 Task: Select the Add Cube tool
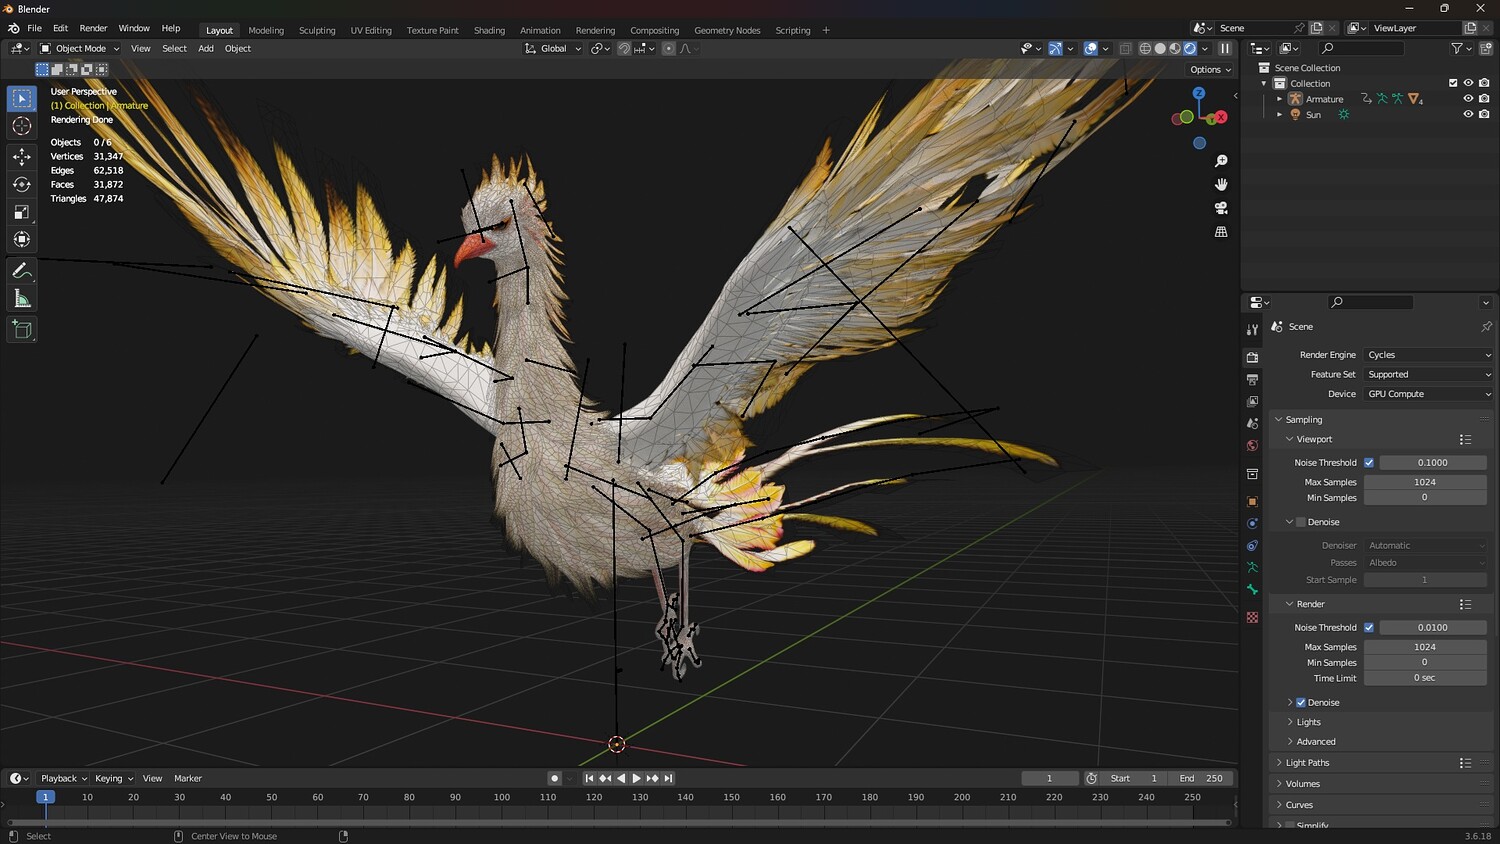click(x=22, y=330)
